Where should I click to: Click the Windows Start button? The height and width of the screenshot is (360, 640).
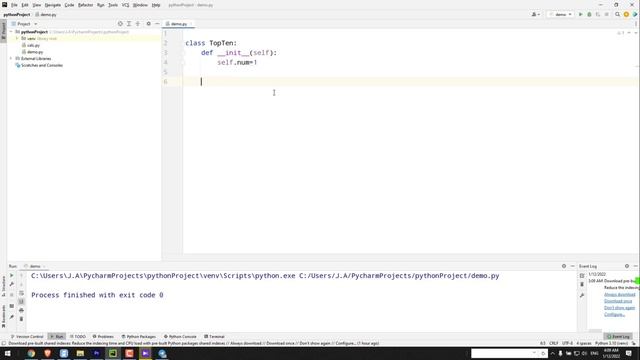click(7, 353)
